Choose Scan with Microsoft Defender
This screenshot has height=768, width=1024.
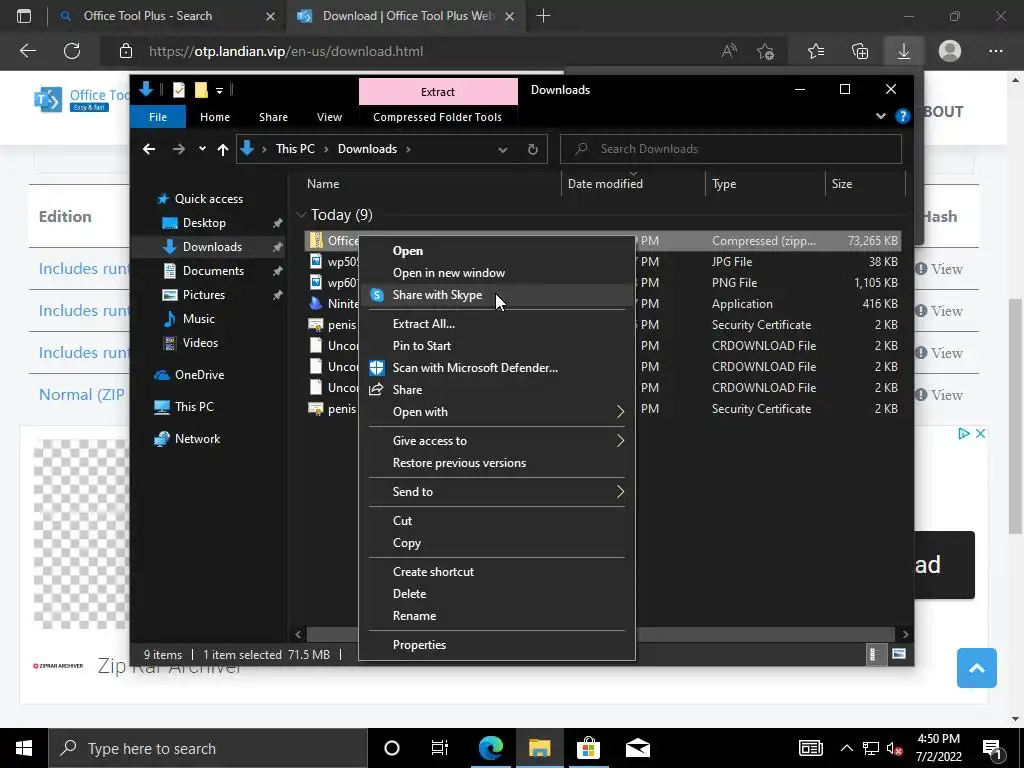[475, 368]
